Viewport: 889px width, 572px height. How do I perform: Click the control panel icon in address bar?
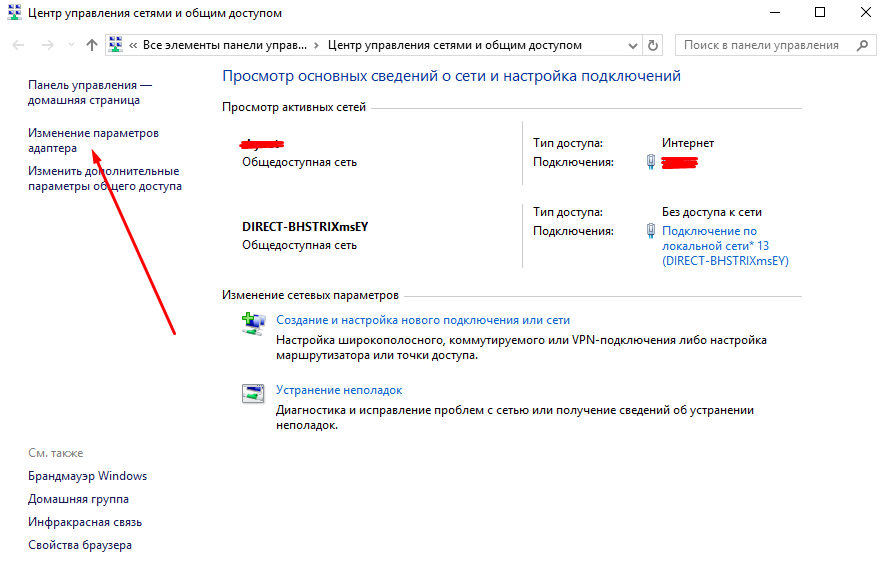pyautogui.click(x=117, y=45)
